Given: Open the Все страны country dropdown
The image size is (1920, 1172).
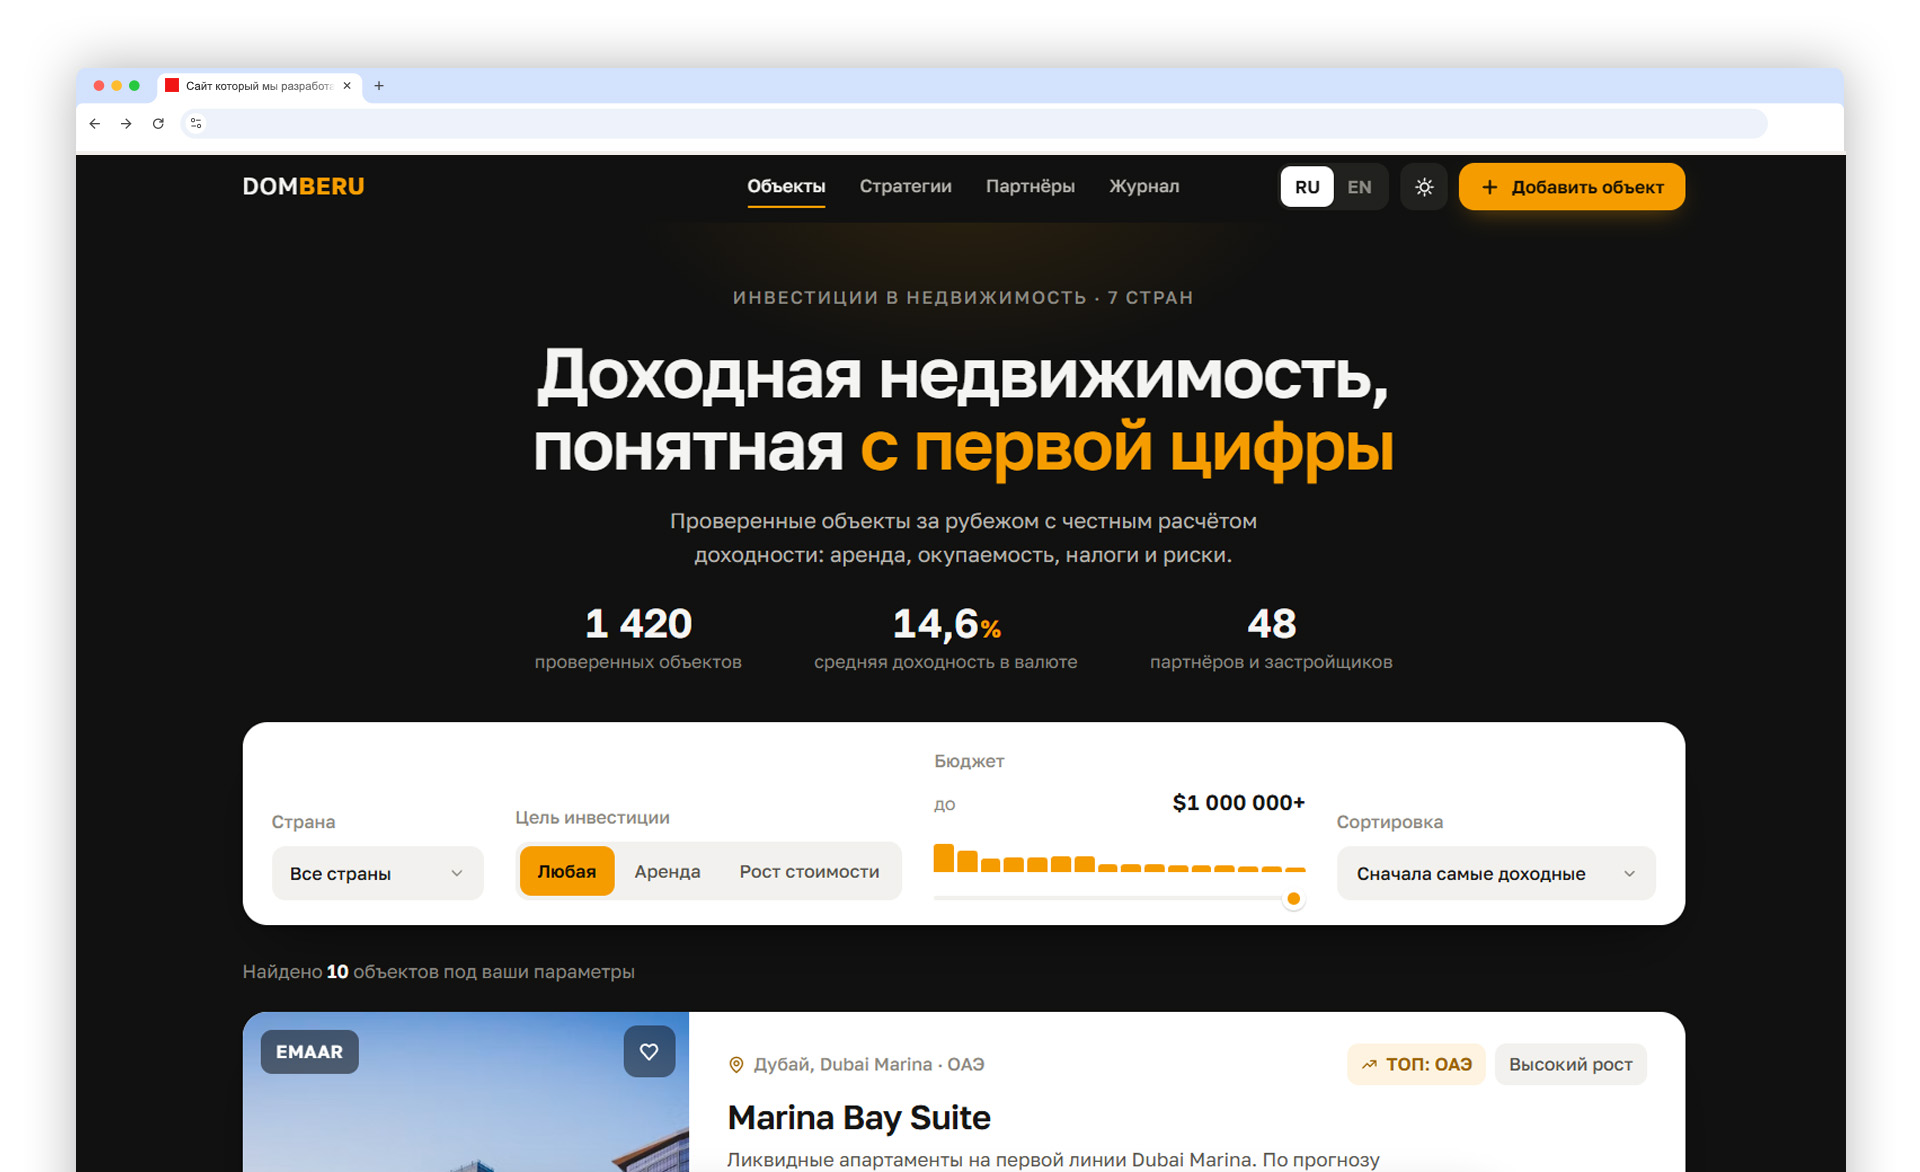Looking at the screenshot, I should (x=377, y=873).
